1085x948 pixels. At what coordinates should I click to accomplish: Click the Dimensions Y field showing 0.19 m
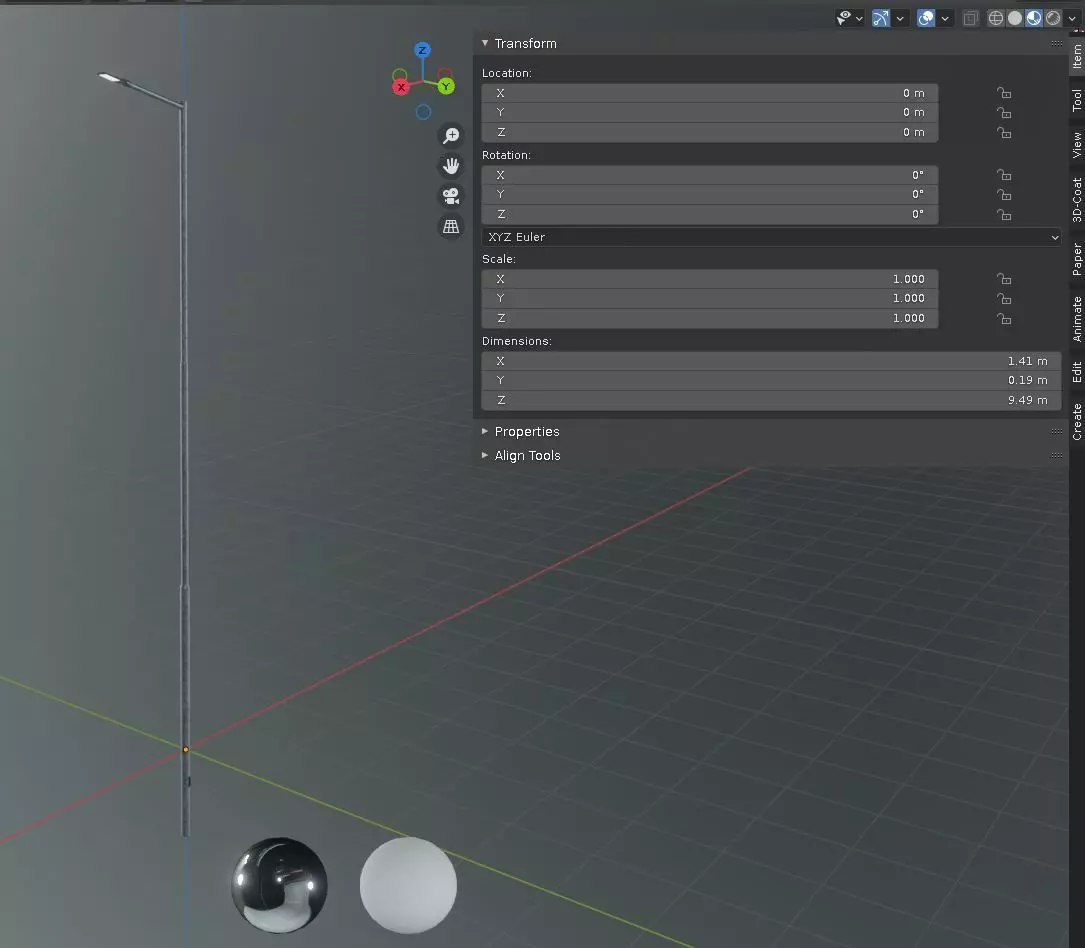(771, 381)
